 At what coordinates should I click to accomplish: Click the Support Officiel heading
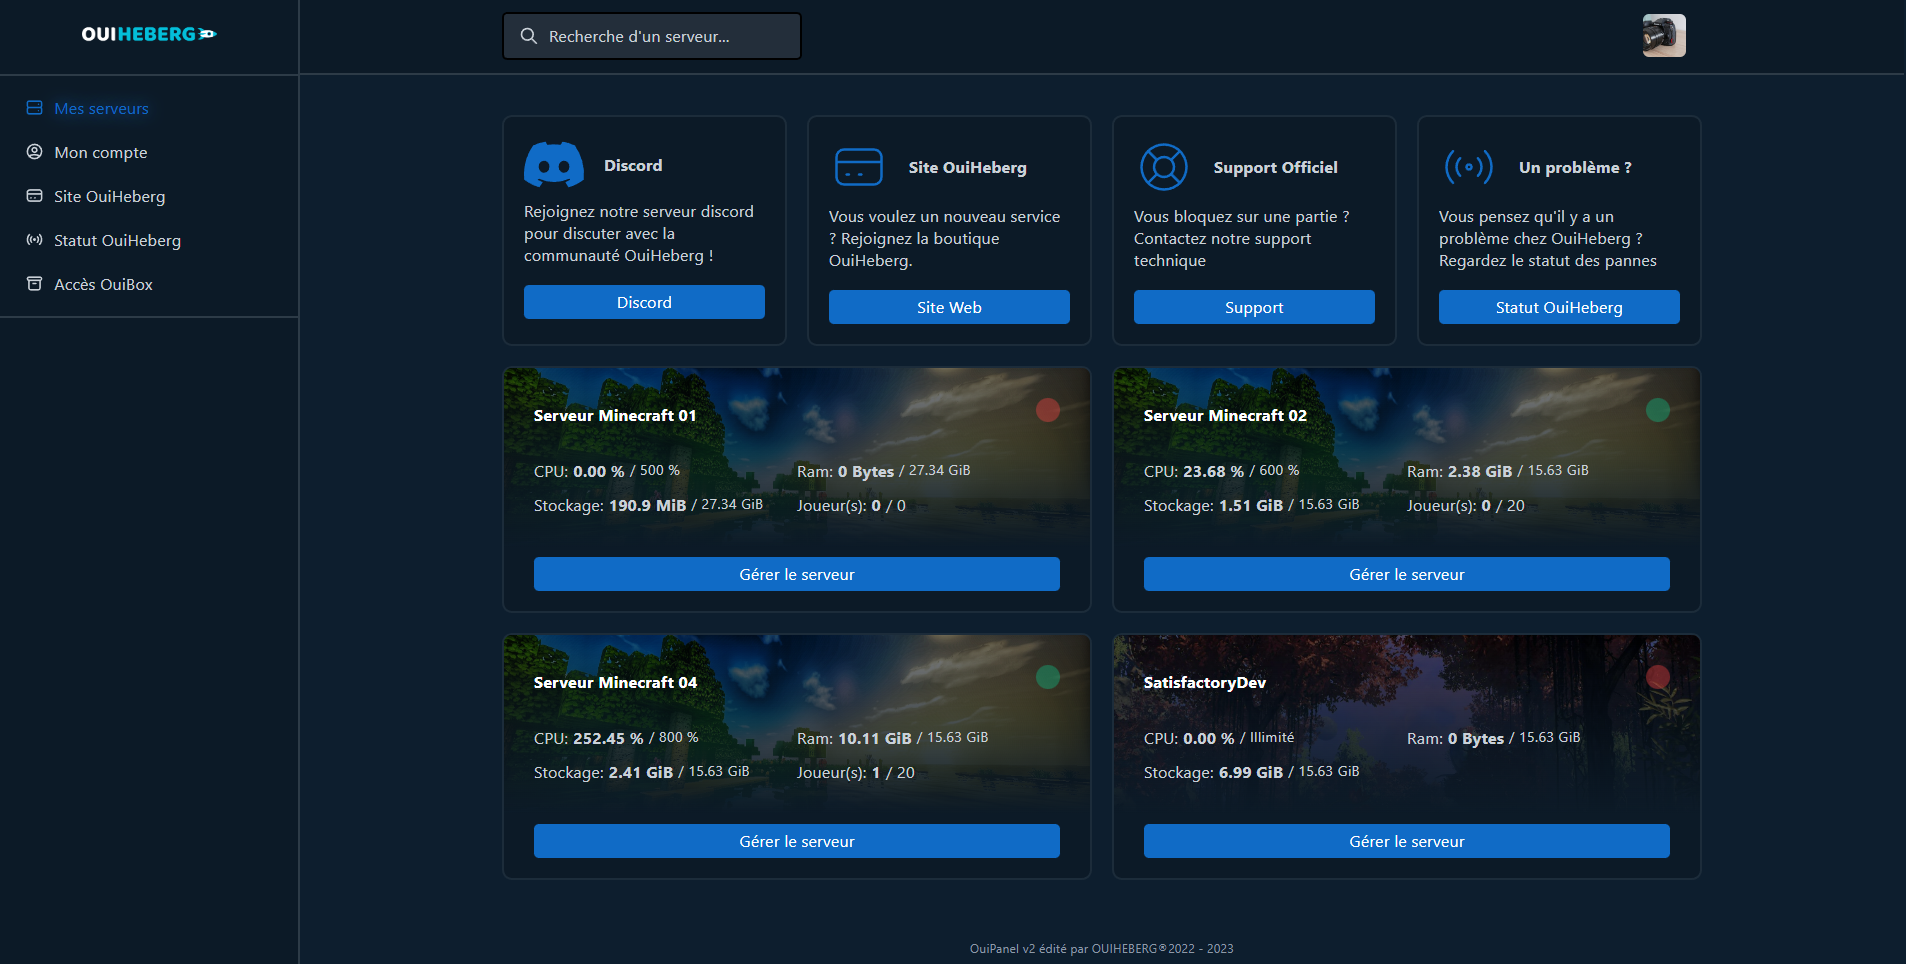[1275, 167]
